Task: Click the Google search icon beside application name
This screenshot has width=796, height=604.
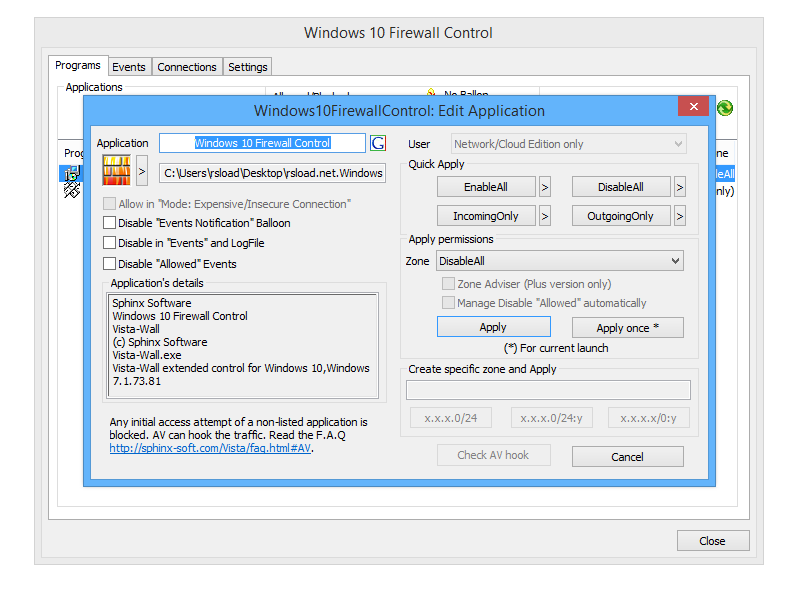Action: tap(378, 143)
